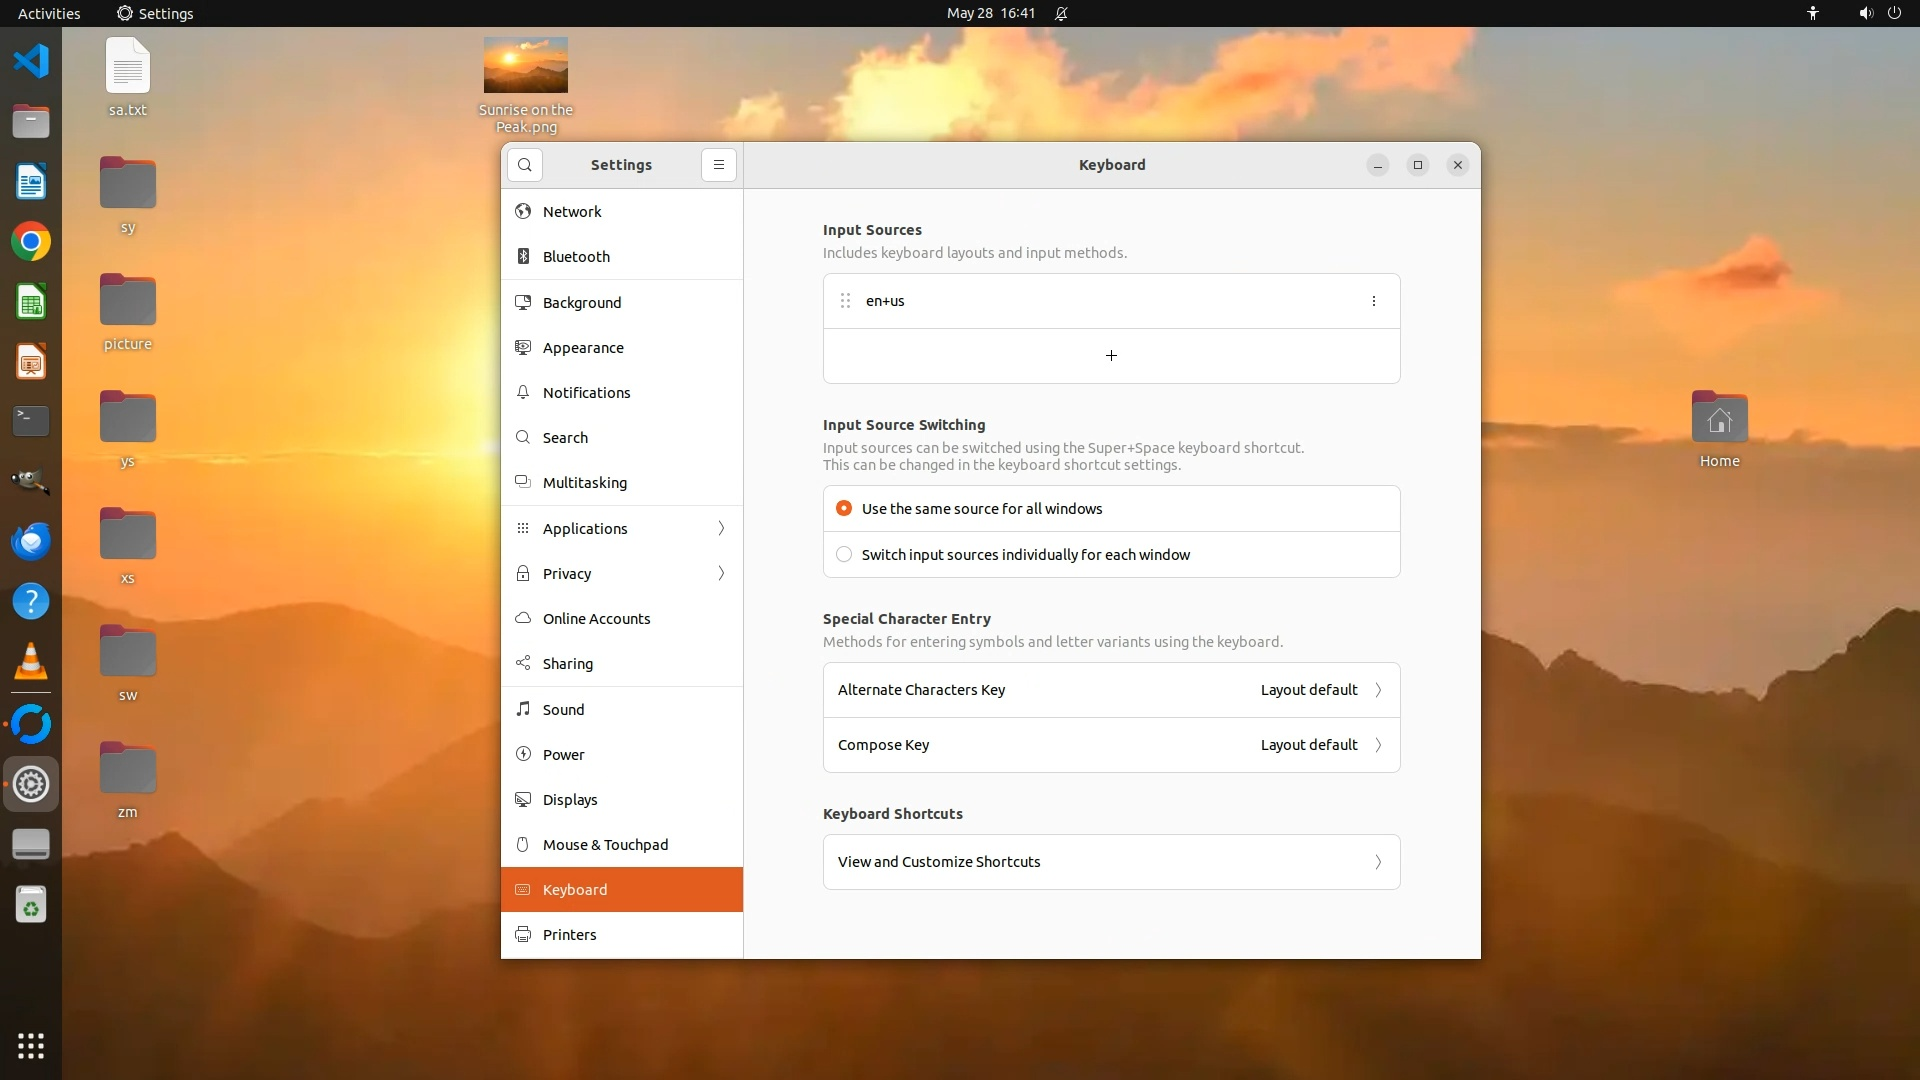1920x1080 pixels.
Task: Select the Sunrise on the Peak.png thumbnail
Action: [525, 65]
